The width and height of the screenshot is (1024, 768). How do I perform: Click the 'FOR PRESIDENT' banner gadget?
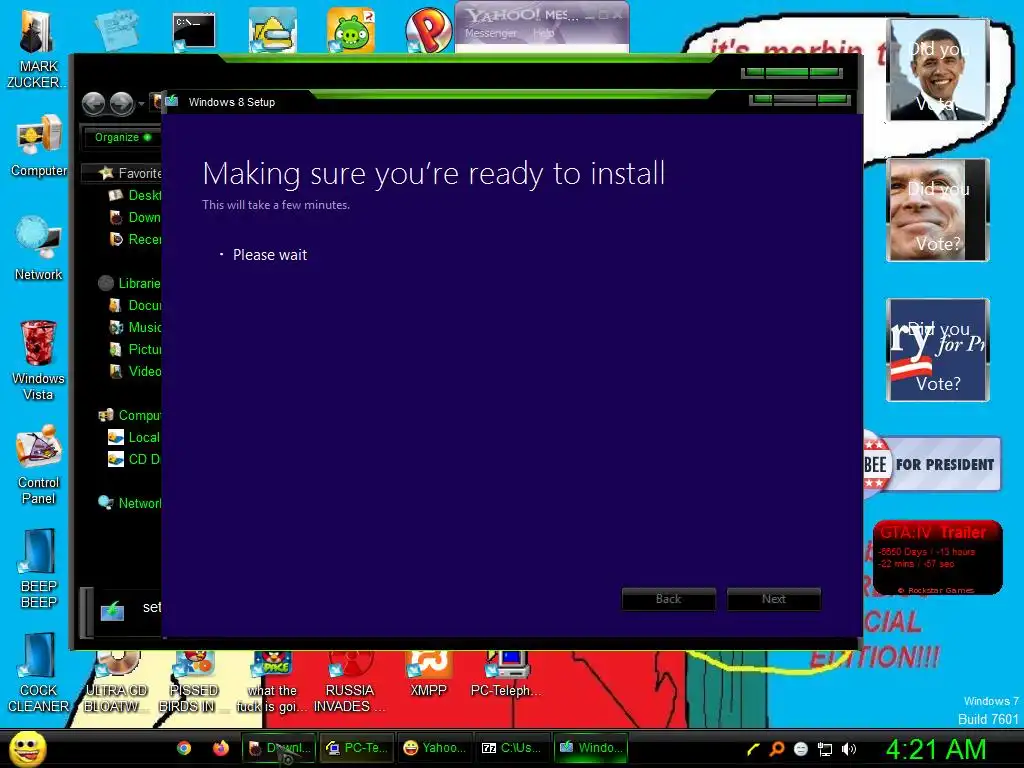point(932,464)
